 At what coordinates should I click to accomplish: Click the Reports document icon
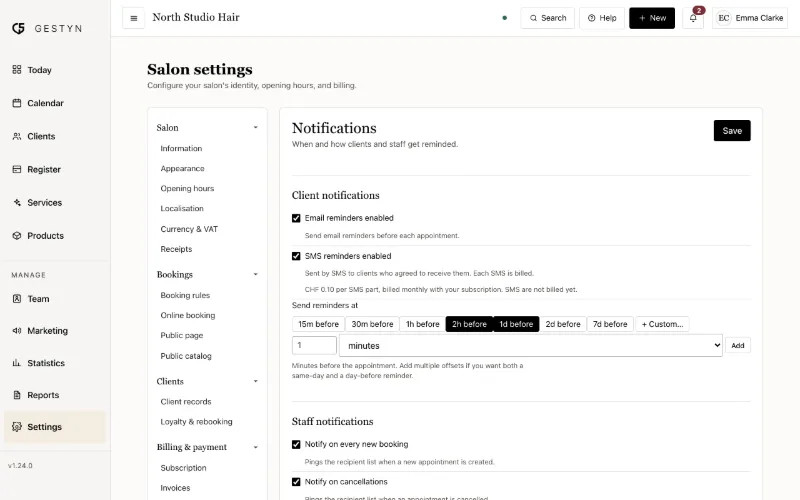(17, 395)
